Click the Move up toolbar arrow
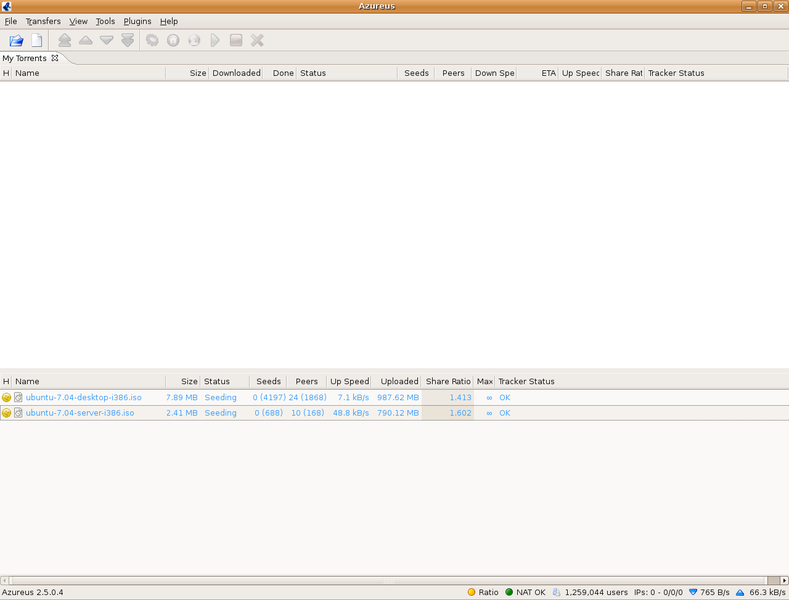Viewport: 789px width, 600px height. [86, 40]
